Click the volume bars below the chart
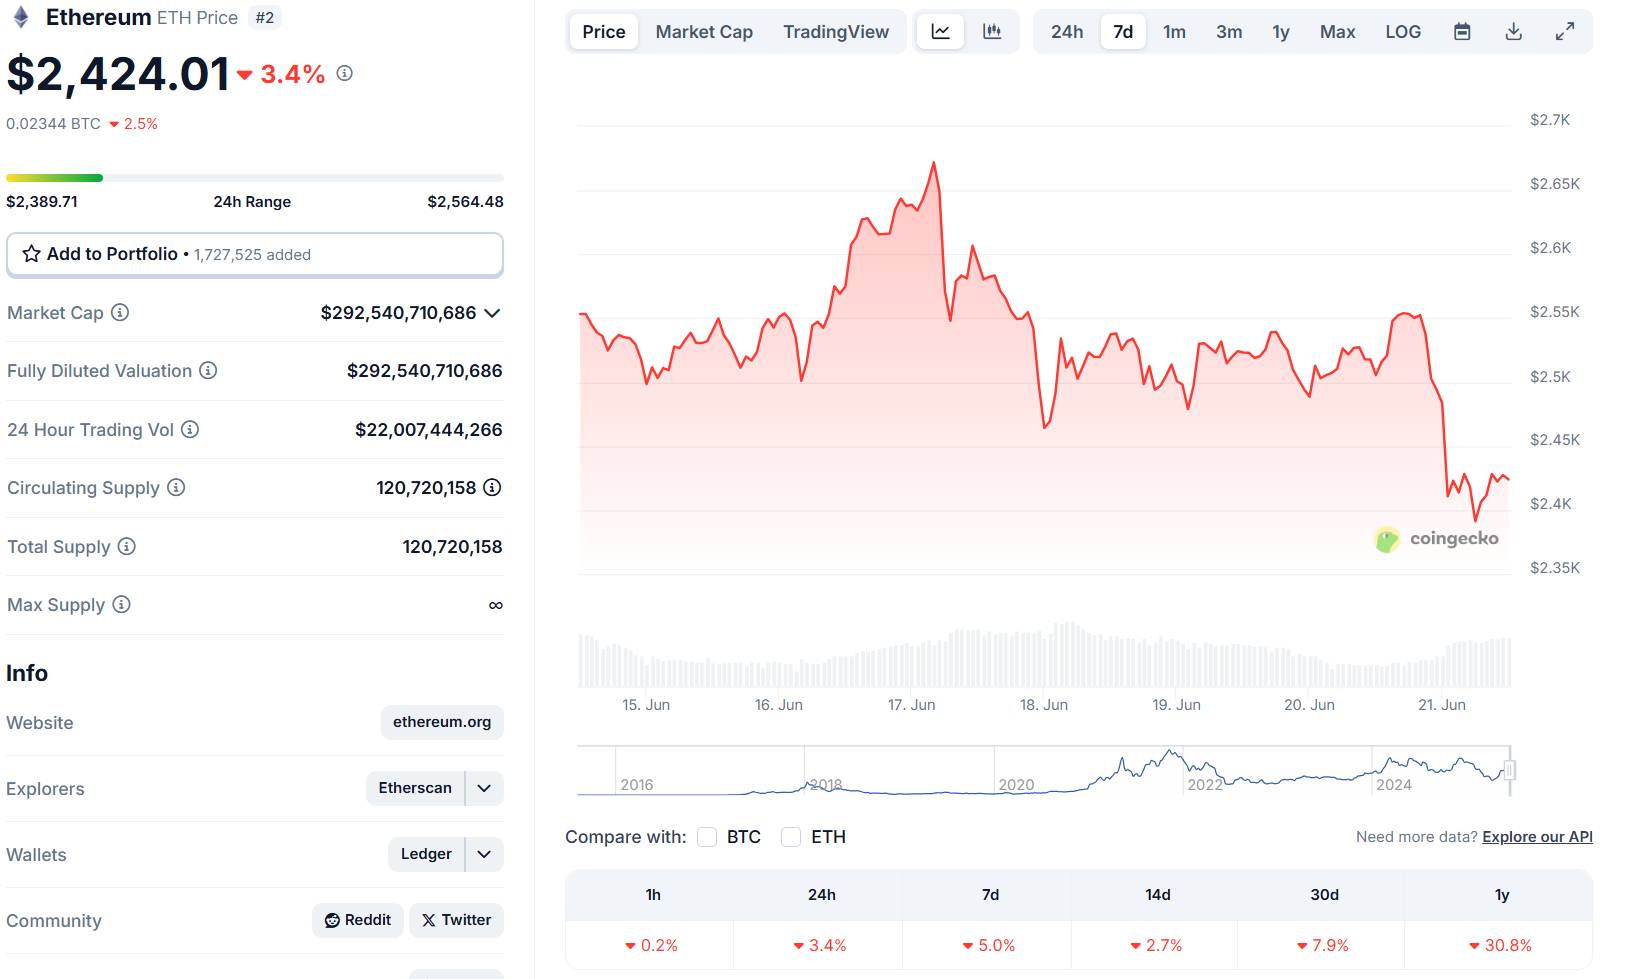 1044,655
